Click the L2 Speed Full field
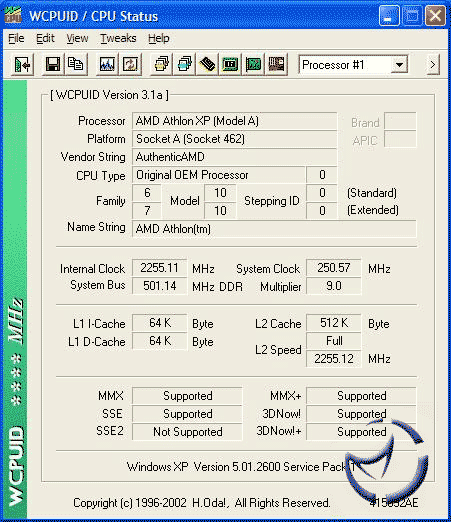This screenshot has width=451, height=522. (334, 341)
